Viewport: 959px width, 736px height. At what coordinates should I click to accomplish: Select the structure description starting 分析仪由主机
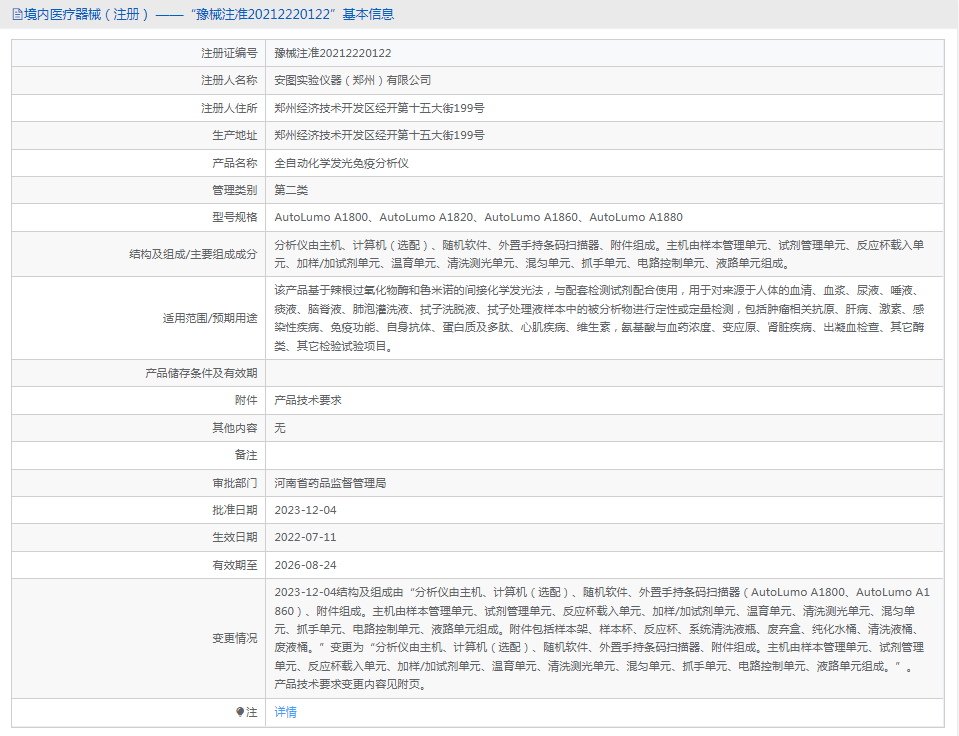tap(599, 254)
